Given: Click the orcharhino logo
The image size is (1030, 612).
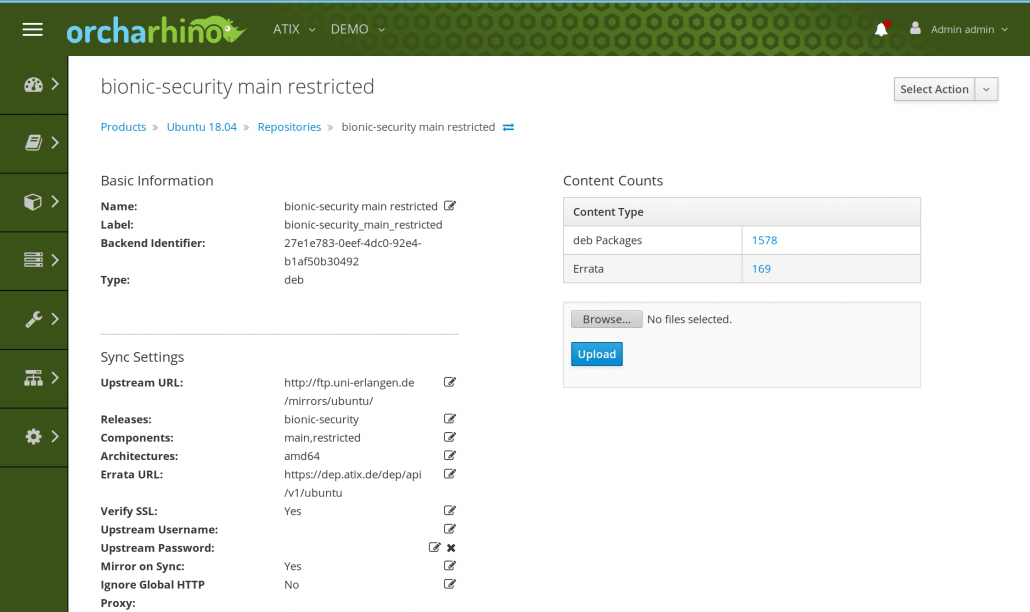Looking at the screenshot, I should (156, 30).
